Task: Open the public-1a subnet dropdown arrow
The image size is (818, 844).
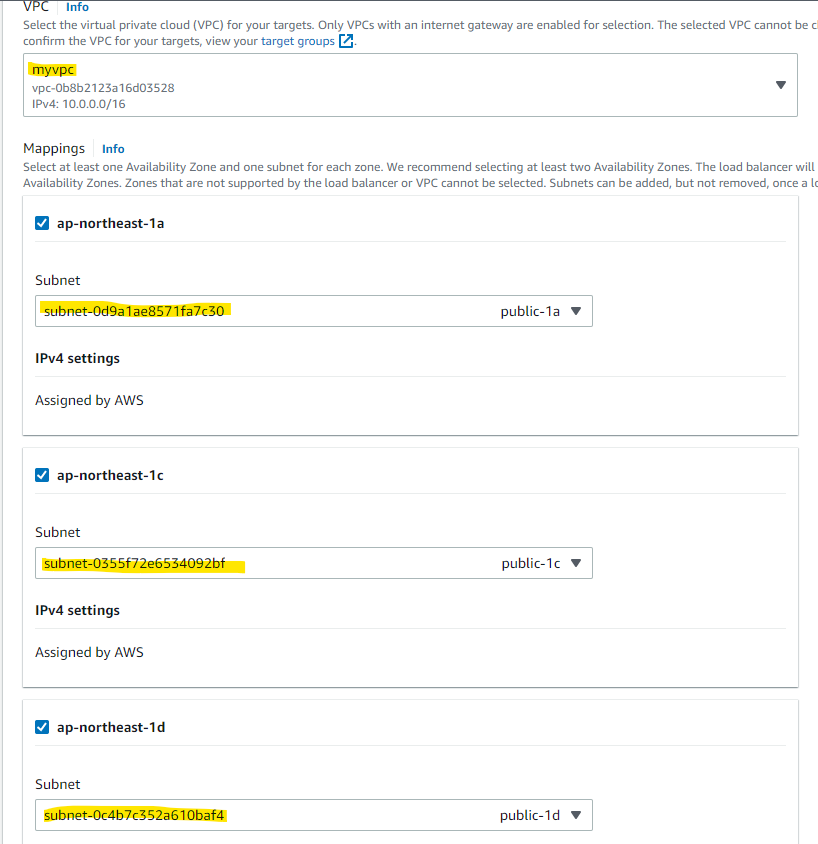Action: pos(576,311)
